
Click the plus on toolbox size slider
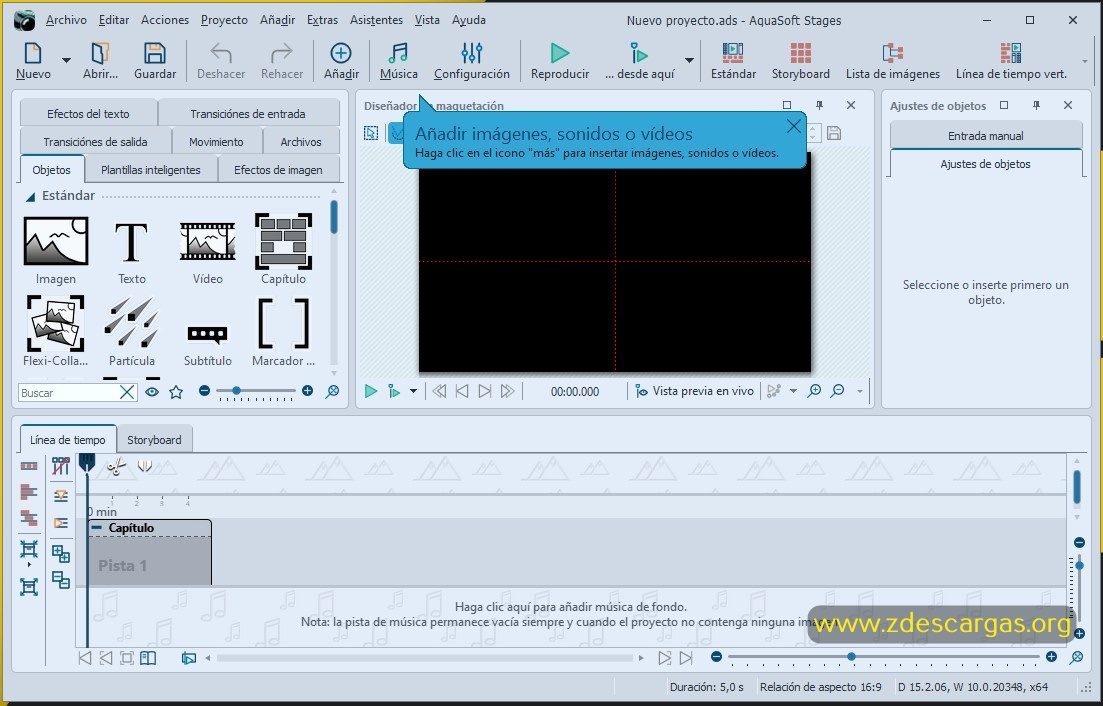(x=307, y=390)
